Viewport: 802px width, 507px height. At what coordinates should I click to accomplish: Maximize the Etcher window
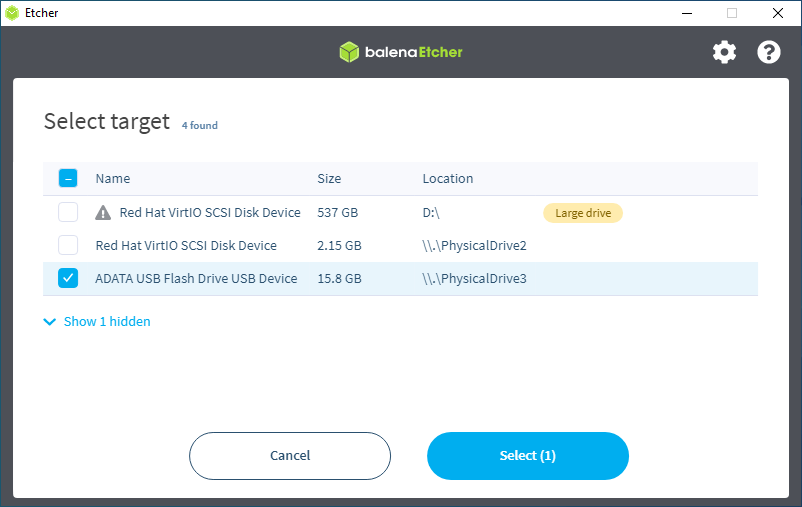point(732,13)
